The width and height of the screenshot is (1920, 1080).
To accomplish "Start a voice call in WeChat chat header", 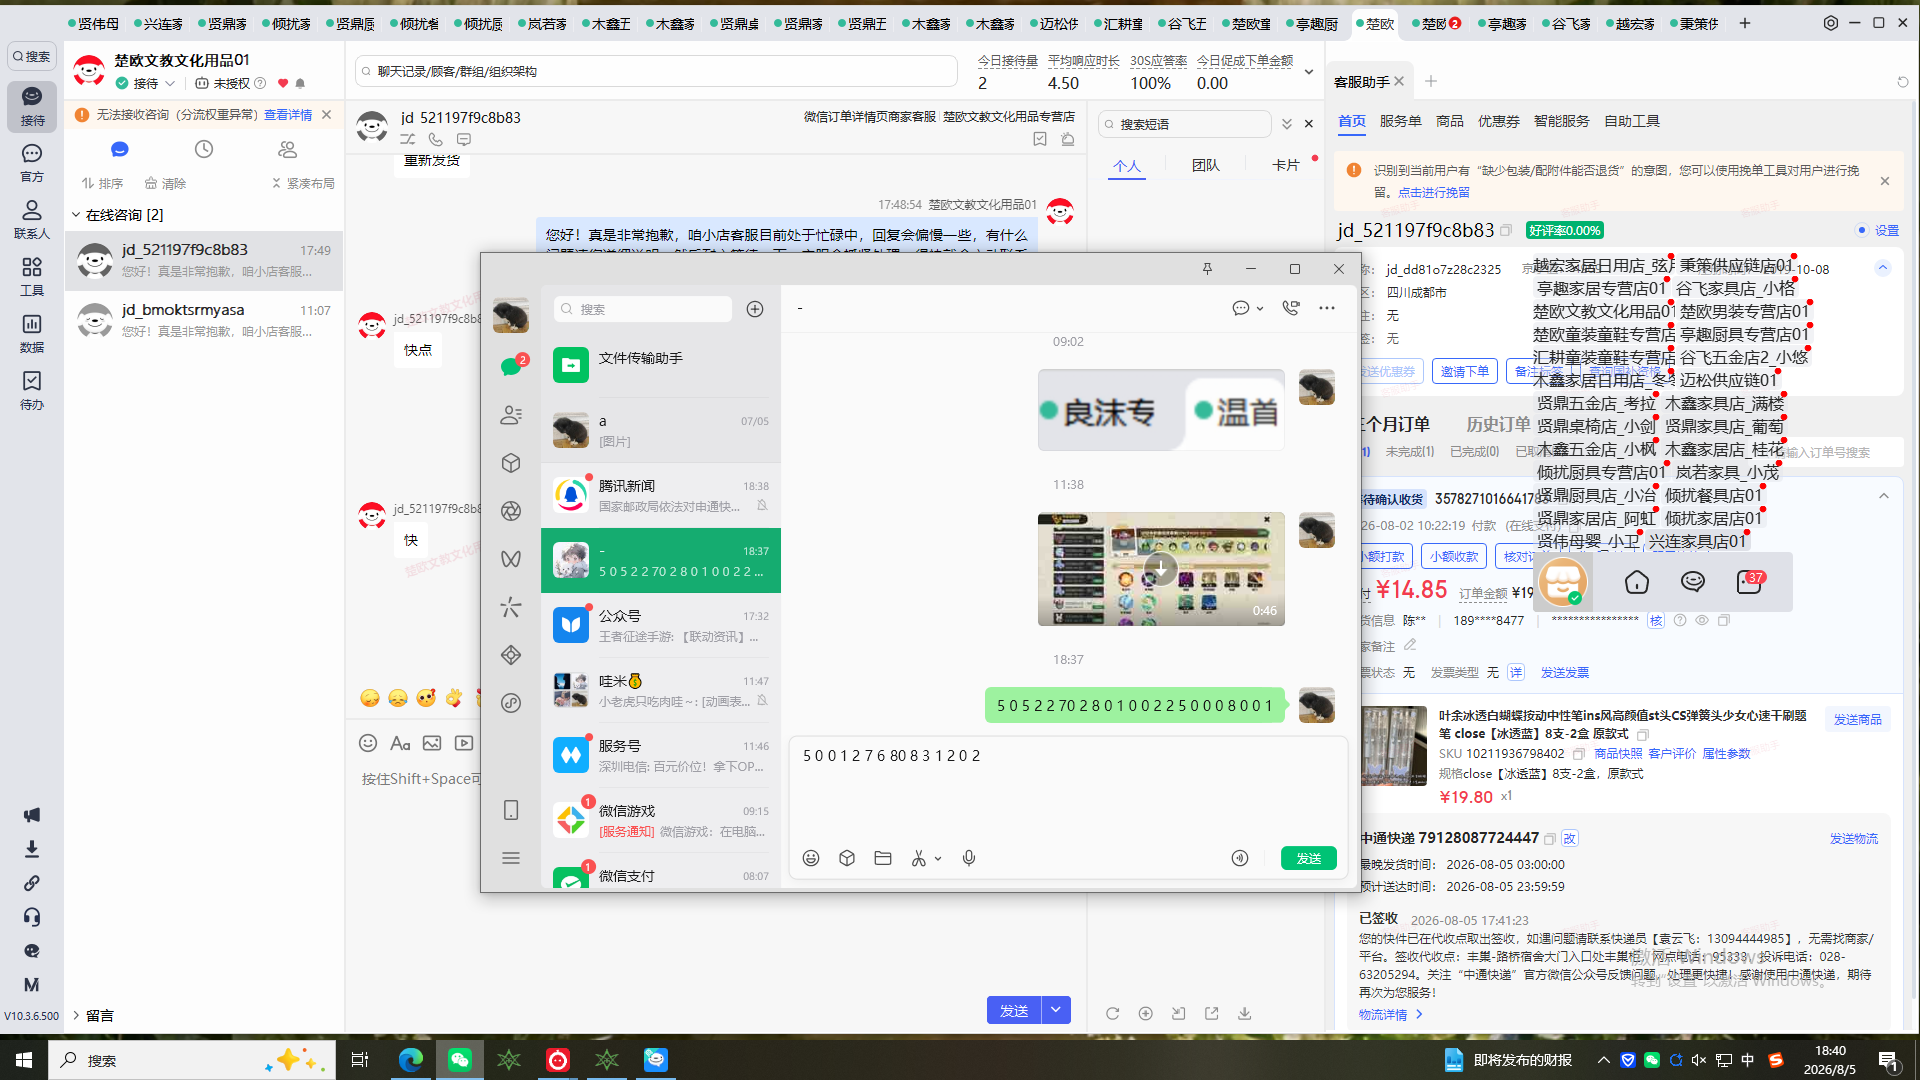I will coord(1291,308).
